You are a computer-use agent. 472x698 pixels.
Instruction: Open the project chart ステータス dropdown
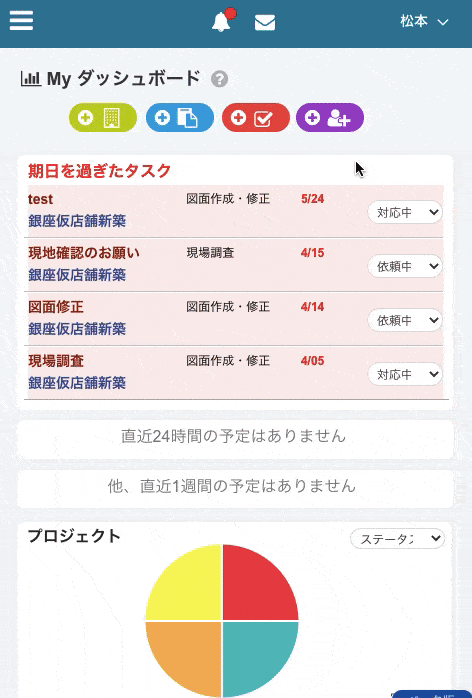[397, 539]
